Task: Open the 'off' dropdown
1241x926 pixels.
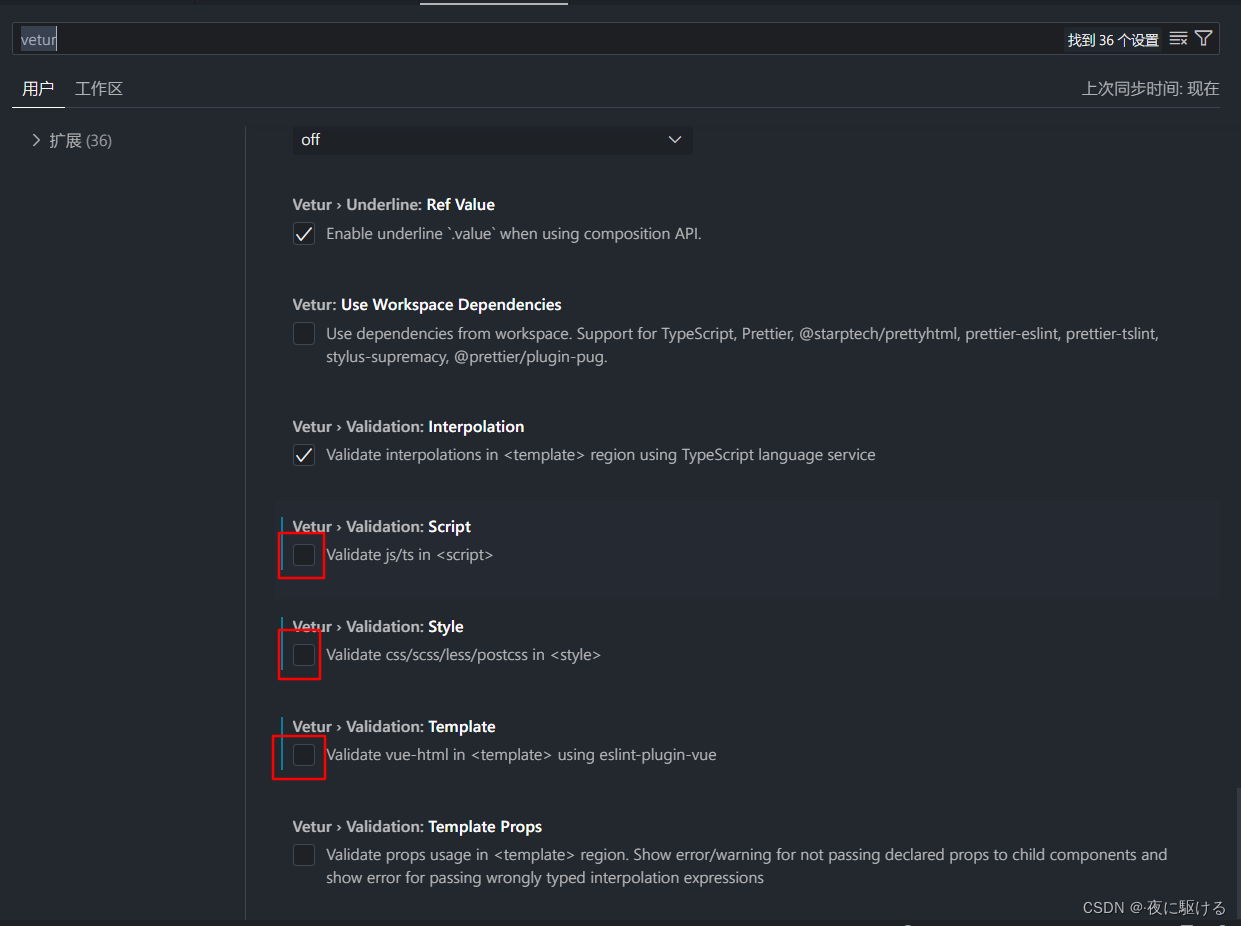Action: pyautogui.click(x=492, y=140)
